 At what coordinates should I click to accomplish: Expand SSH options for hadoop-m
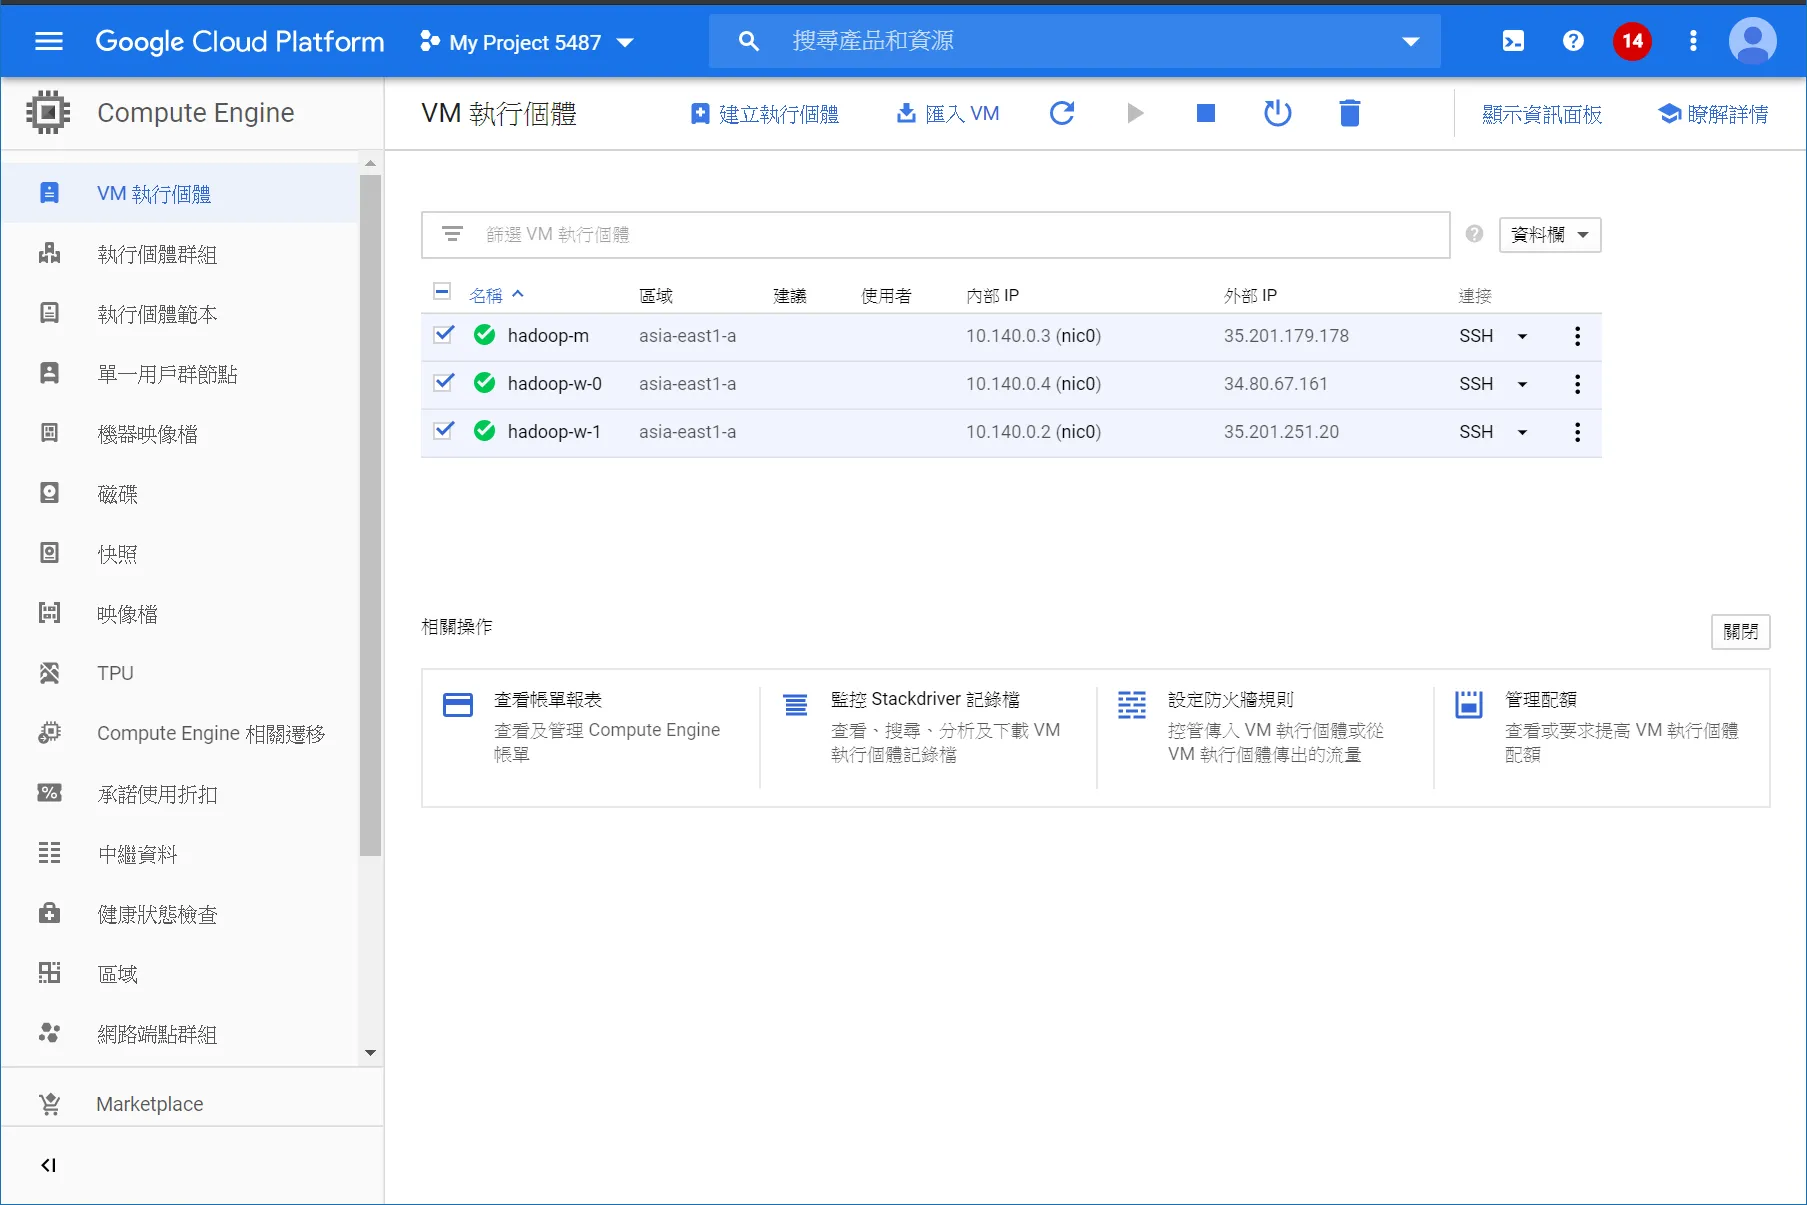pyautogui.click(x=1522, y=336)
